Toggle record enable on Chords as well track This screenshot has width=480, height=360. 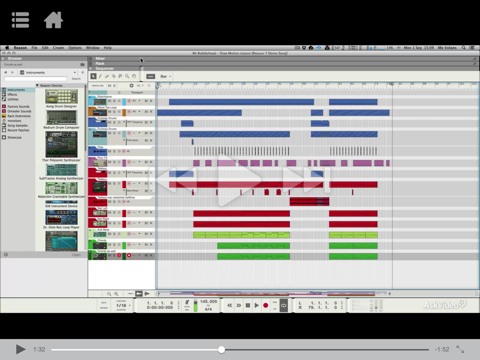tap(129, 256)
